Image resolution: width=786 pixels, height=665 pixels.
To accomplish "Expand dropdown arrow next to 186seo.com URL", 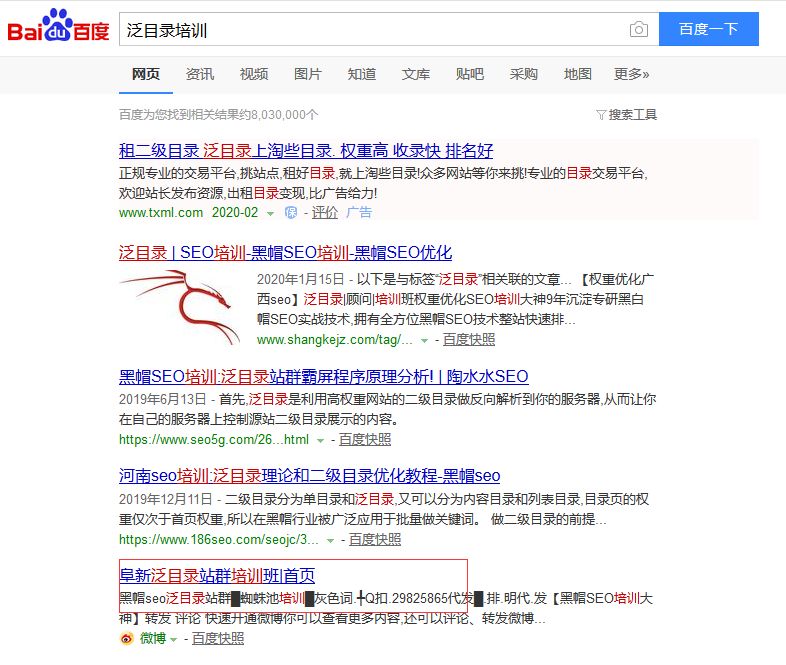I will point(330,541).
